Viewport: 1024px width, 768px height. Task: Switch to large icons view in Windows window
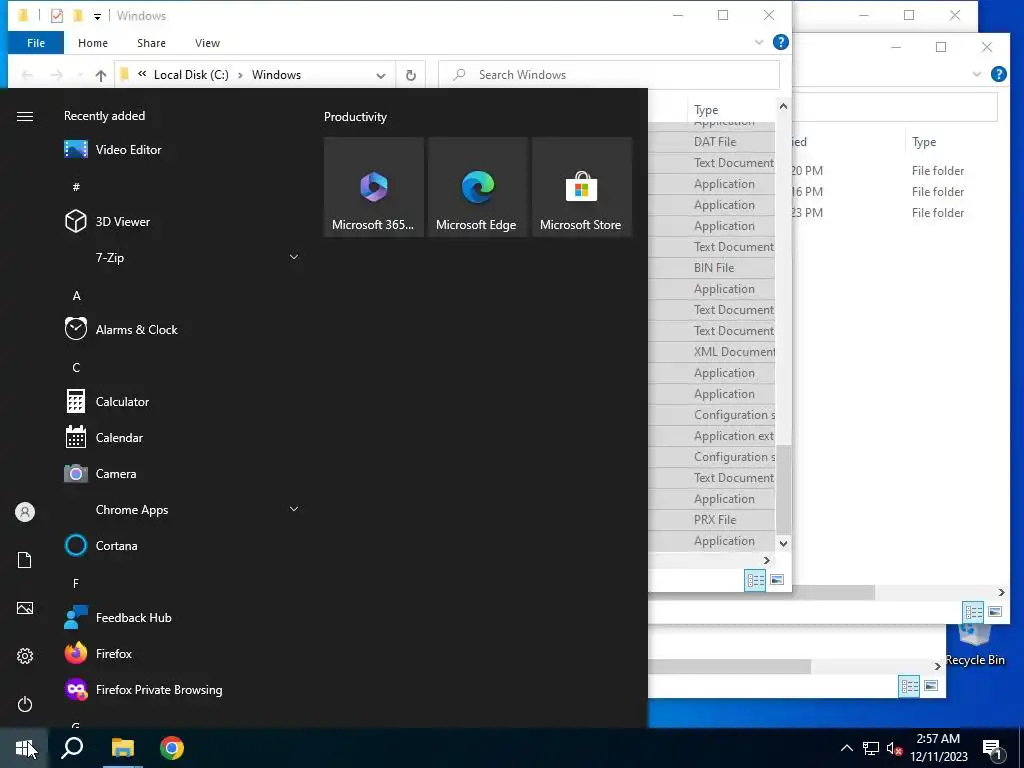776,580
